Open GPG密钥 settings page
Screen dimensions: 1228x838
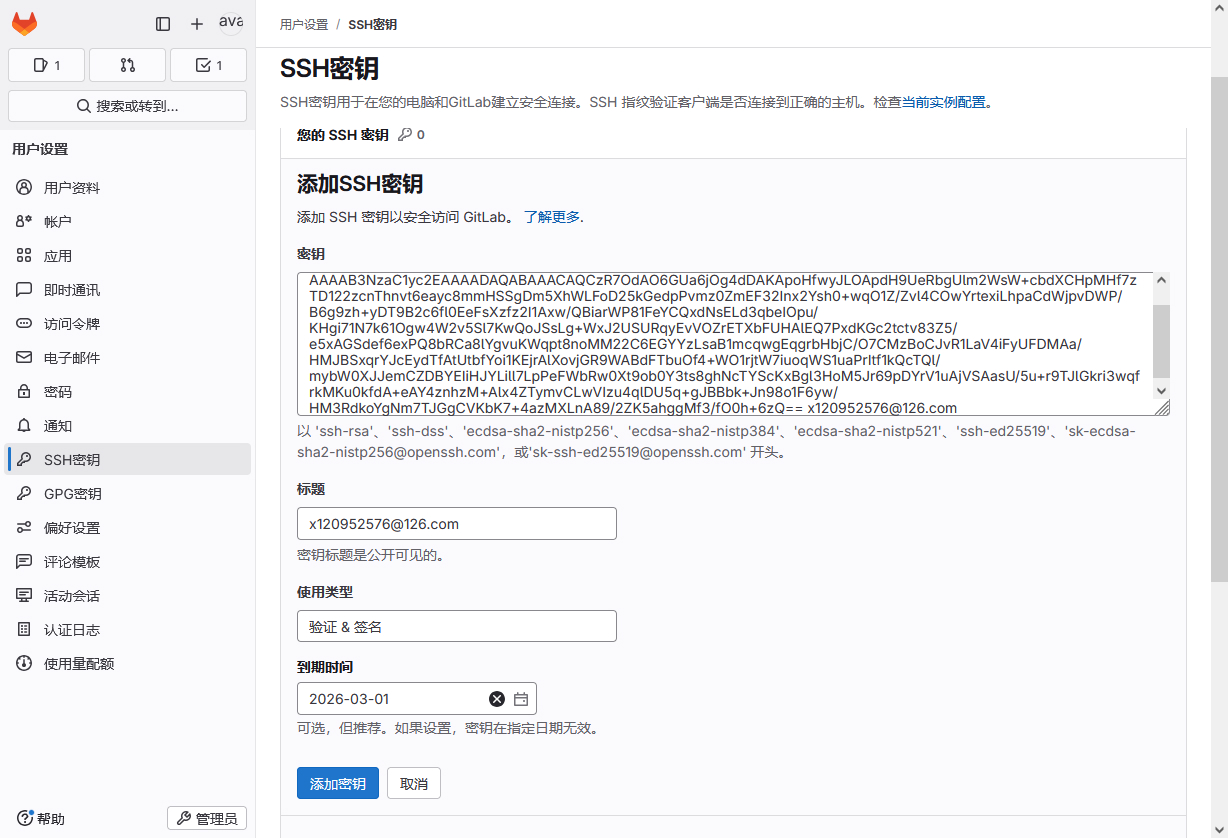coord(72,494)
